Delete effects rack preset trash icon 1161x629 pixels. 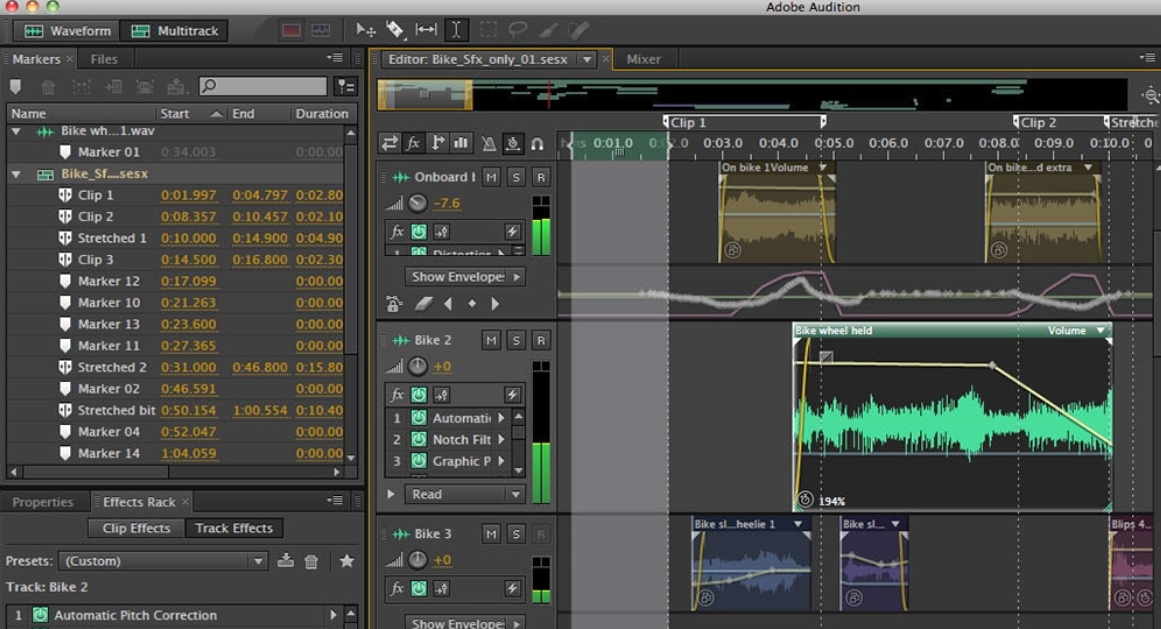coord(312,562)
